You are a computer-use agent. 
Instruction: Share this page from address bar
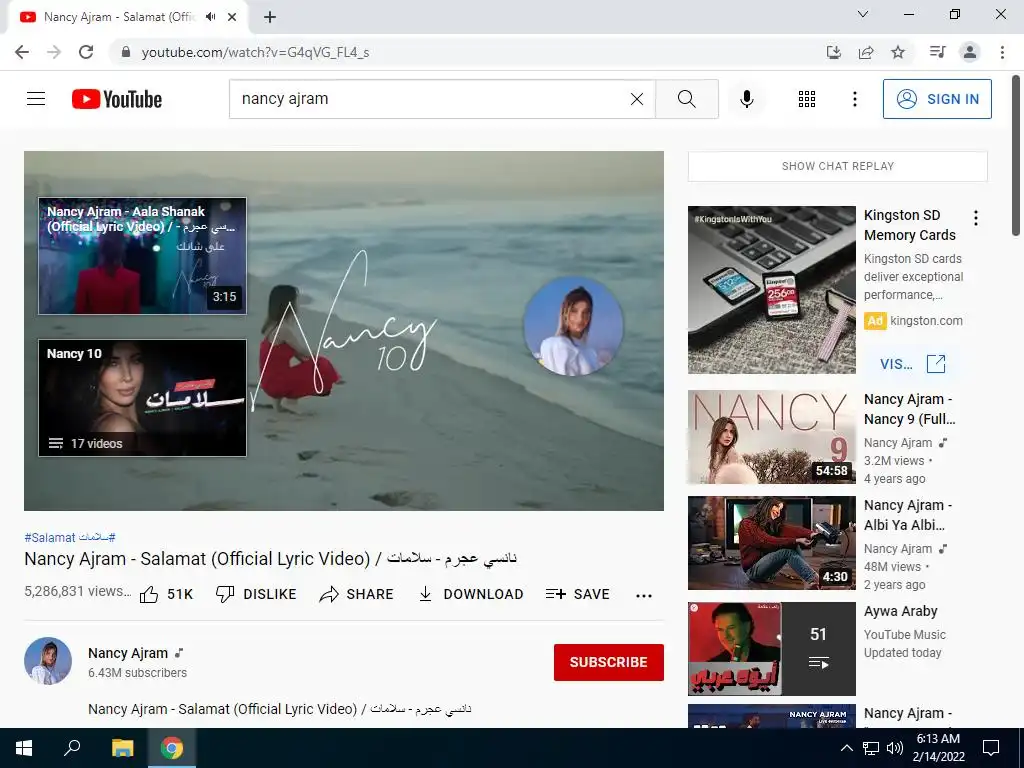[866, 52]
